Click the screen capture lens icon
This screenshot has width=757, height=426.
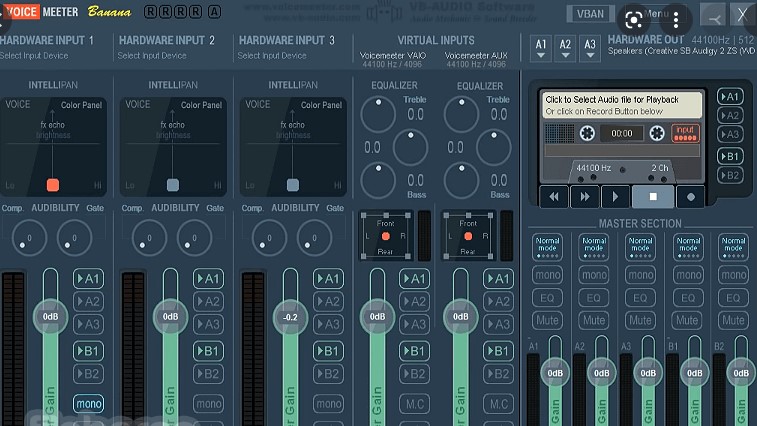tap(633, 20)
